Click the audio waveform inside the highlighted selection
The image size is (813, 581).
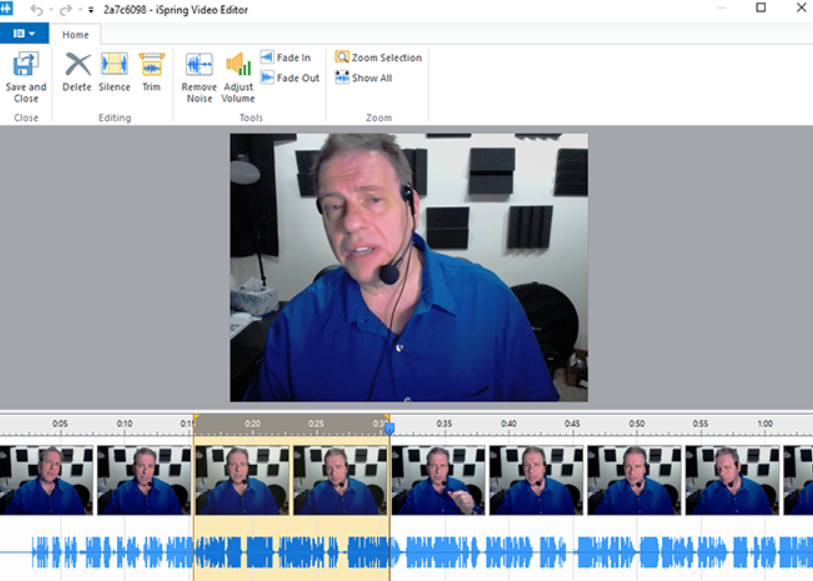[x=291, y=552]
